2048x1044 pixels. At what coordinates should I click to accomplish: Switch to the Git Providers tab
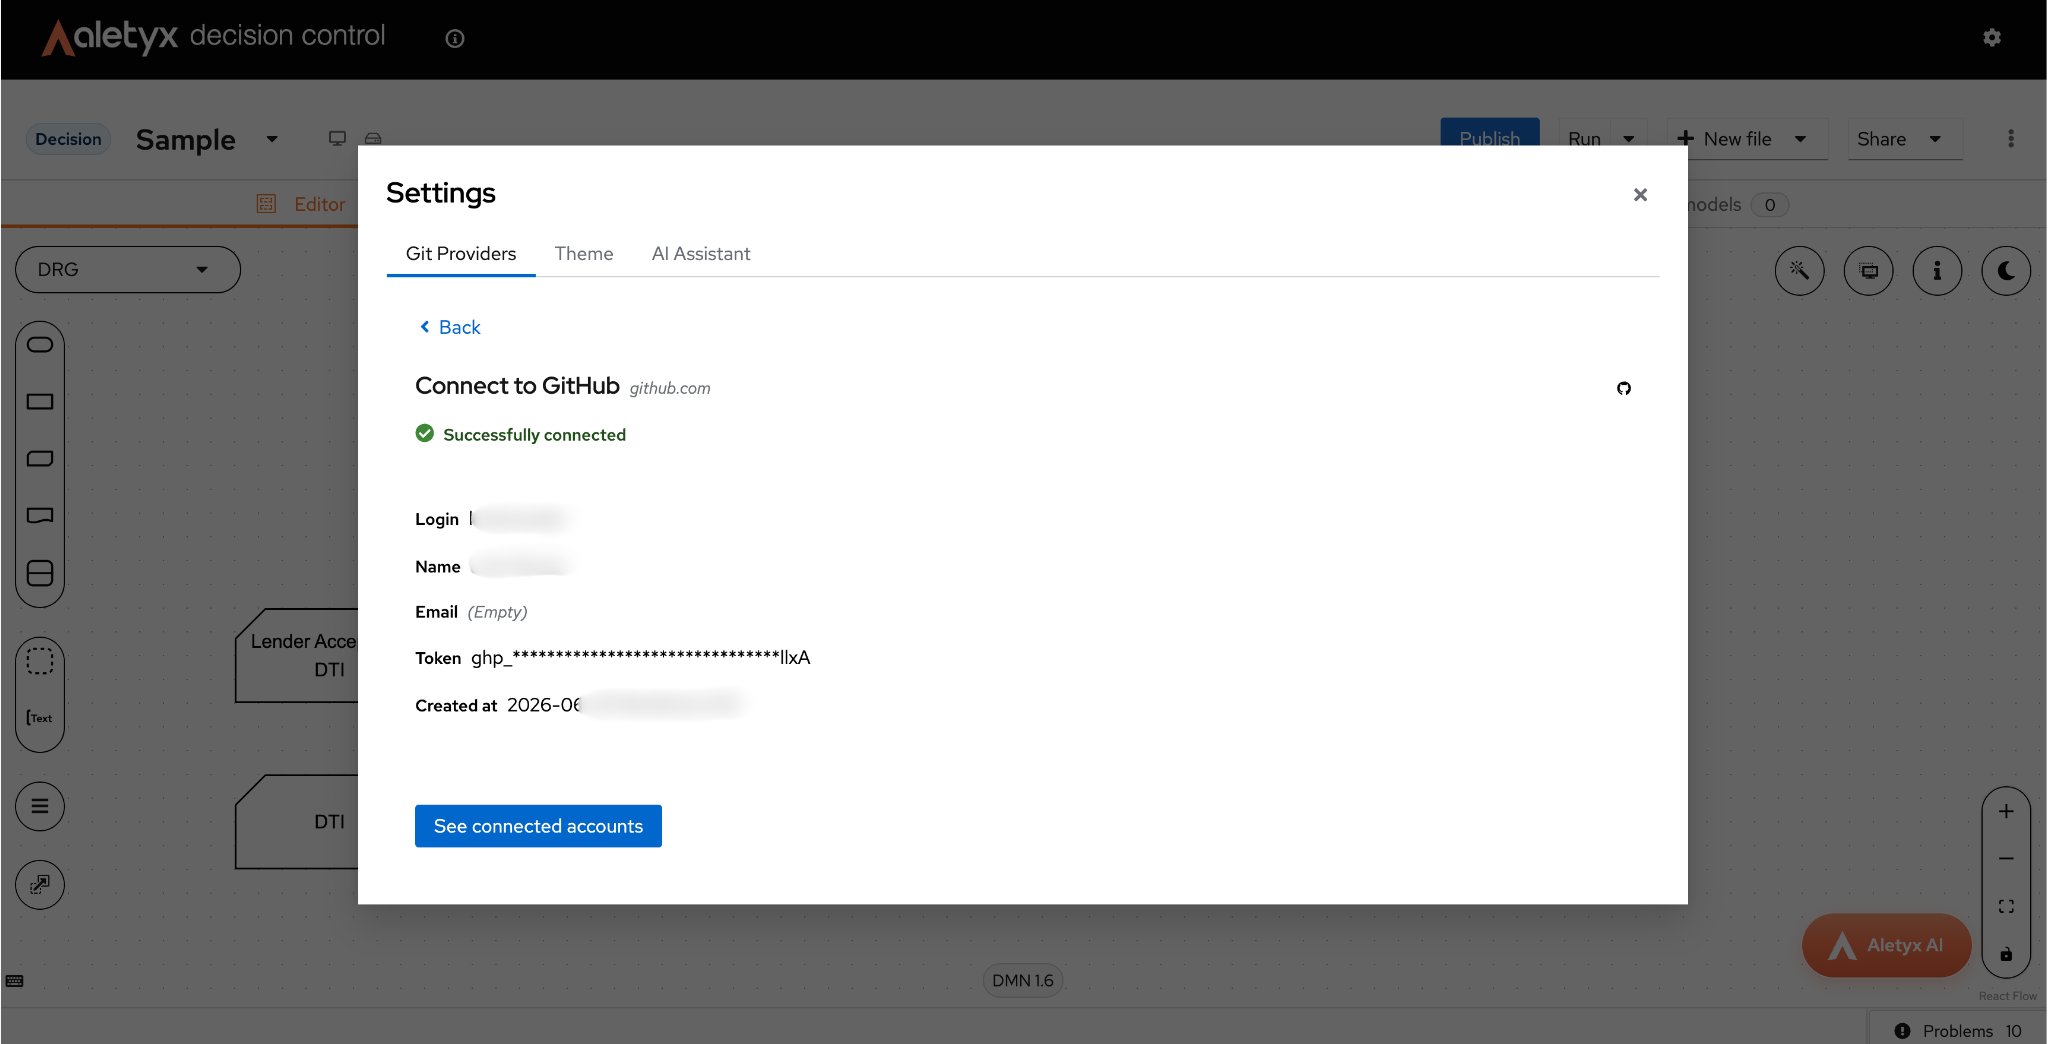point(461,254)
